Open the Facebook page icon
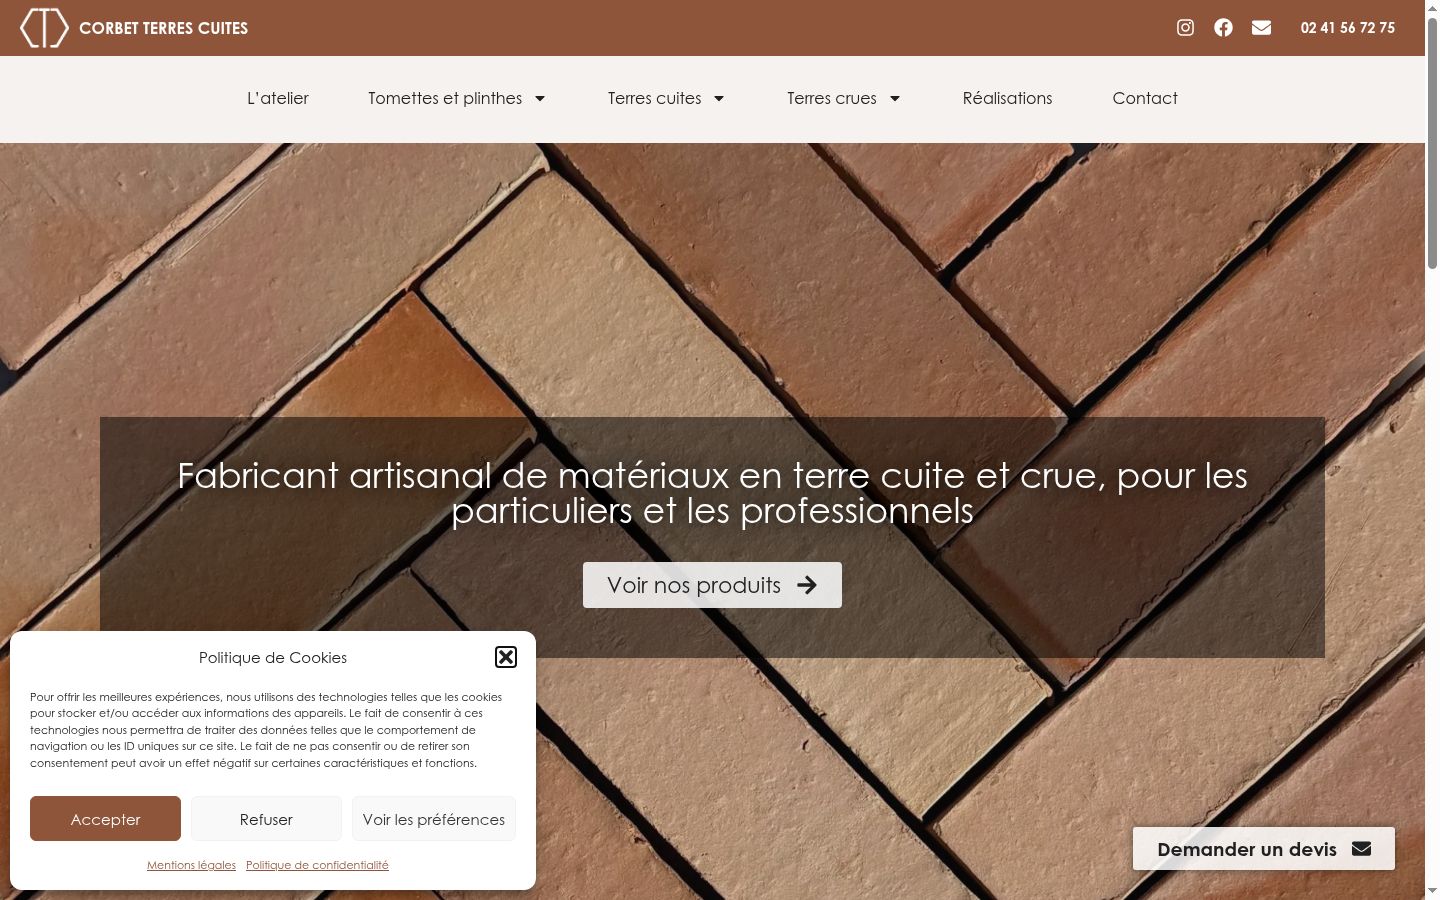Image resolution: width=1440 pixels, height=900 pixels. [1223, 28]
